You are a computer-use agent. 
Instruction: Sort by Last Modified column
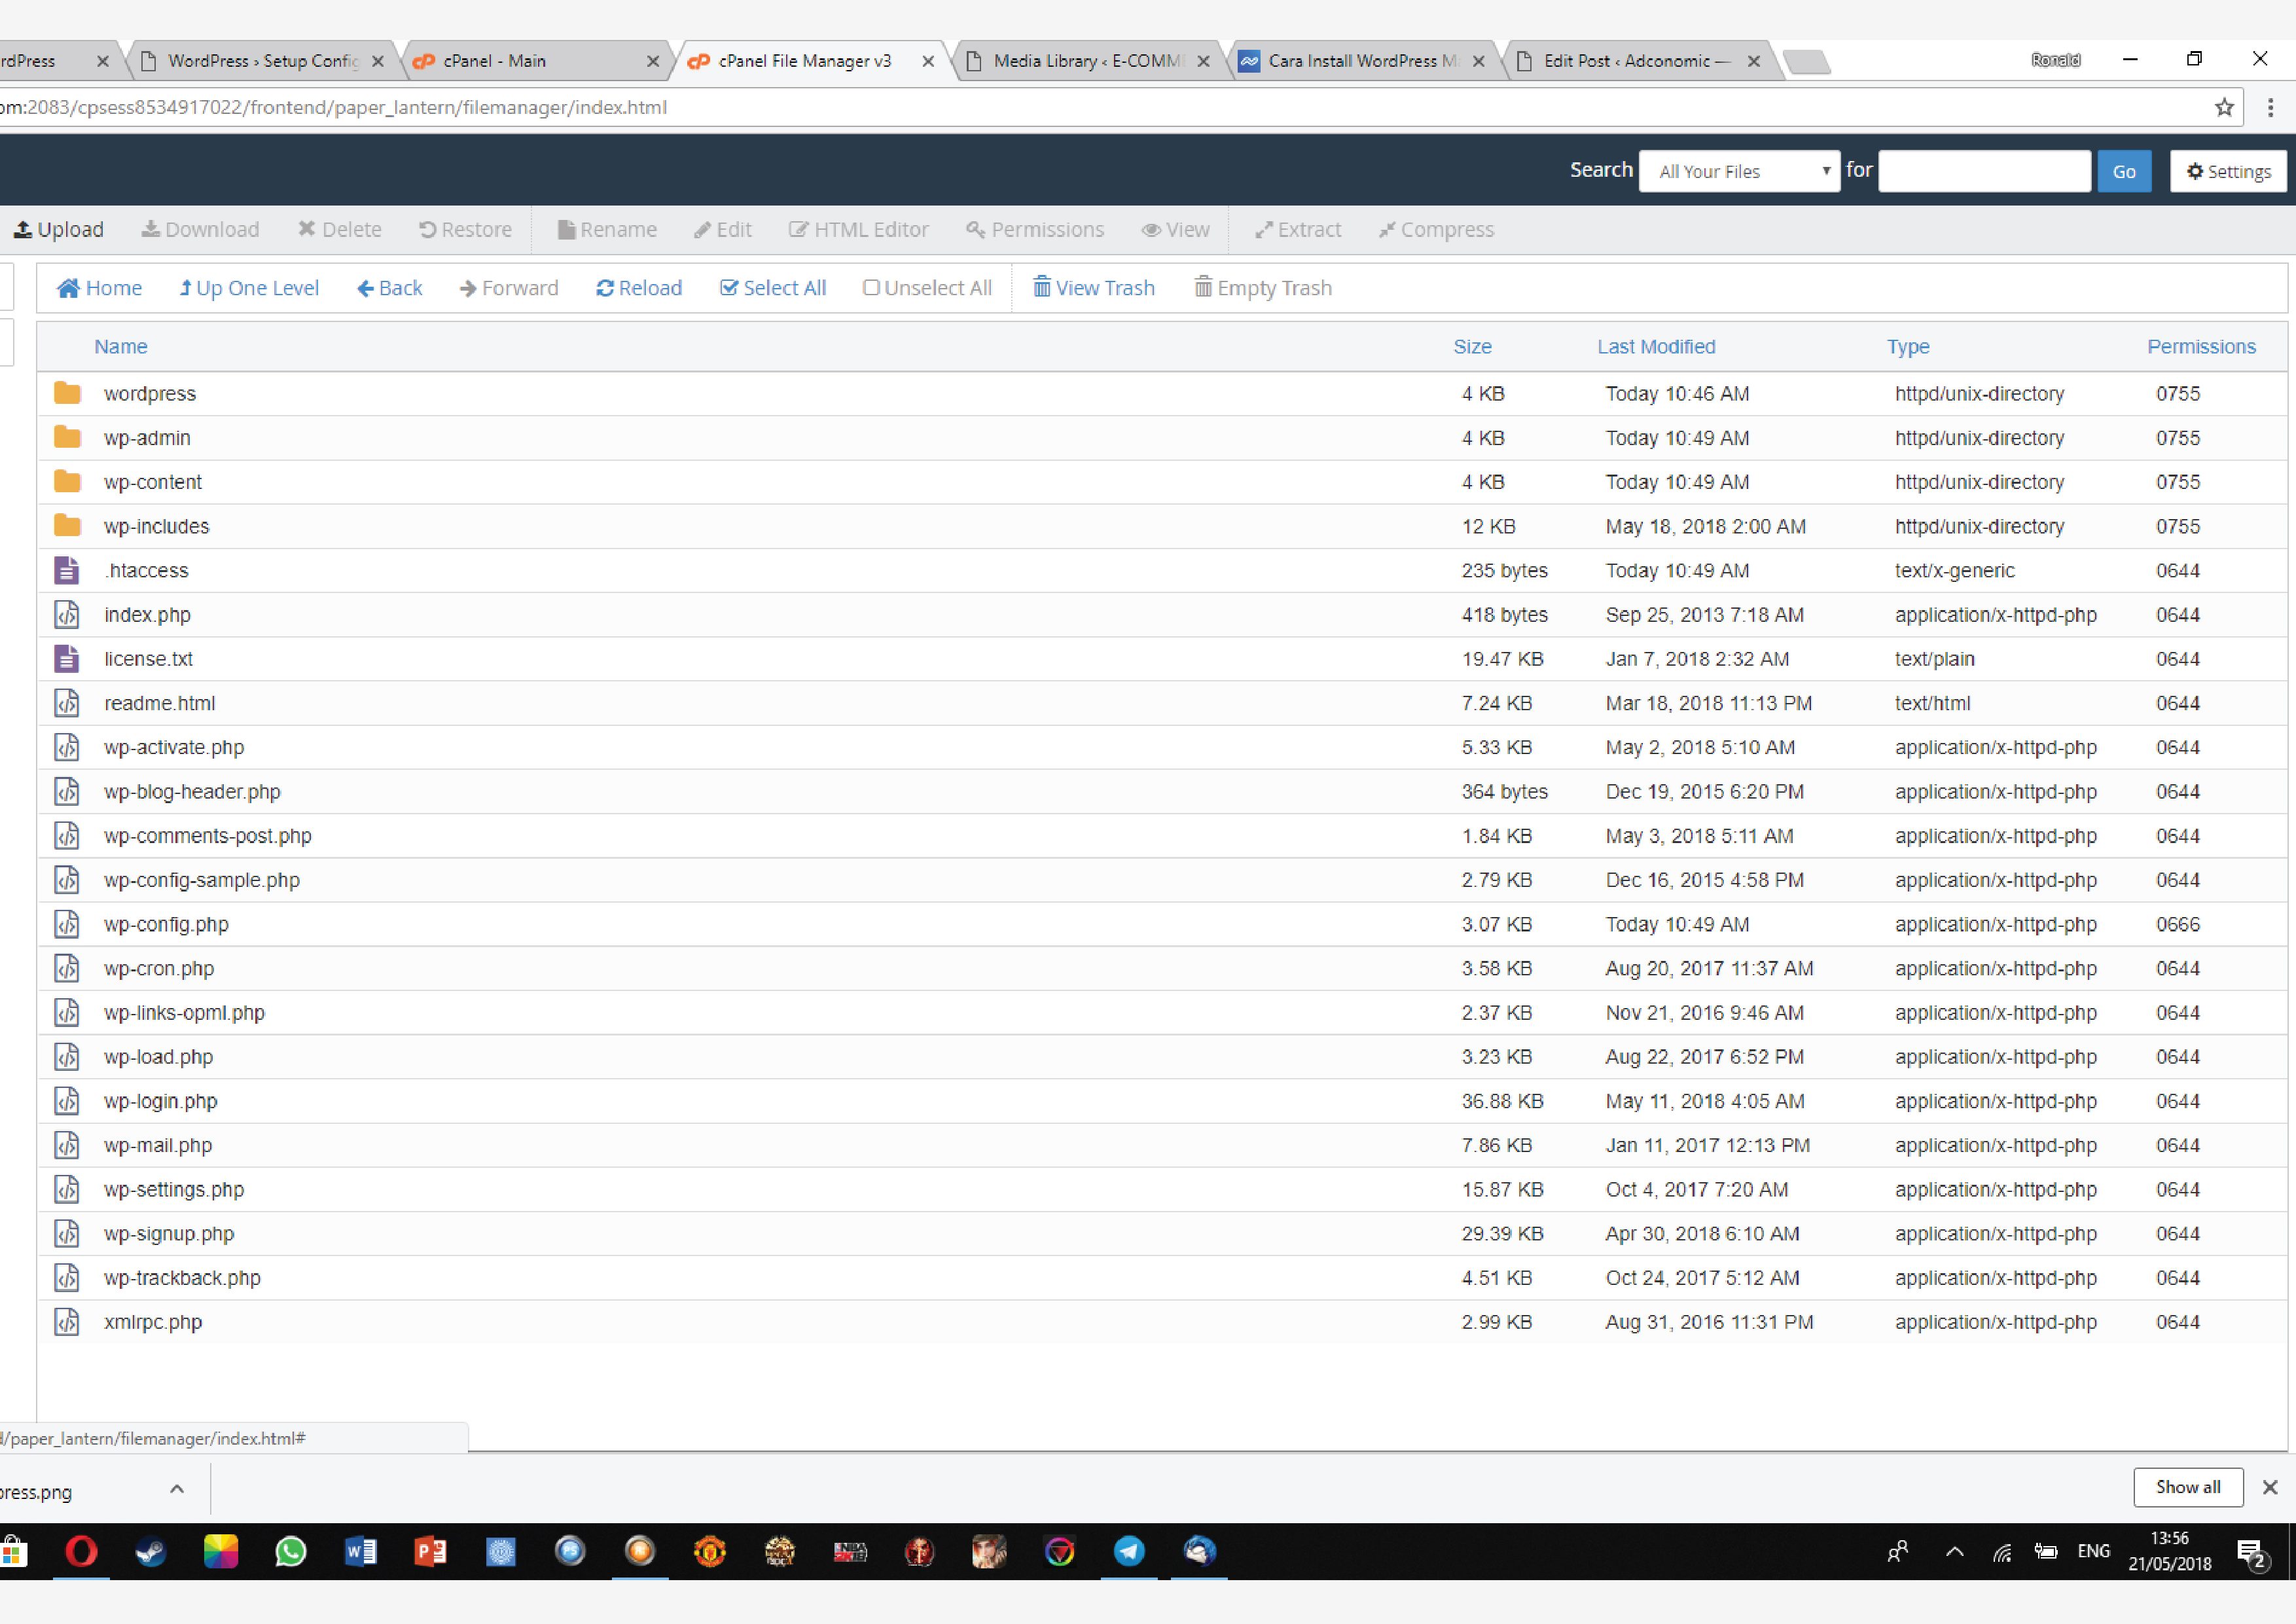pos(1656,347)
